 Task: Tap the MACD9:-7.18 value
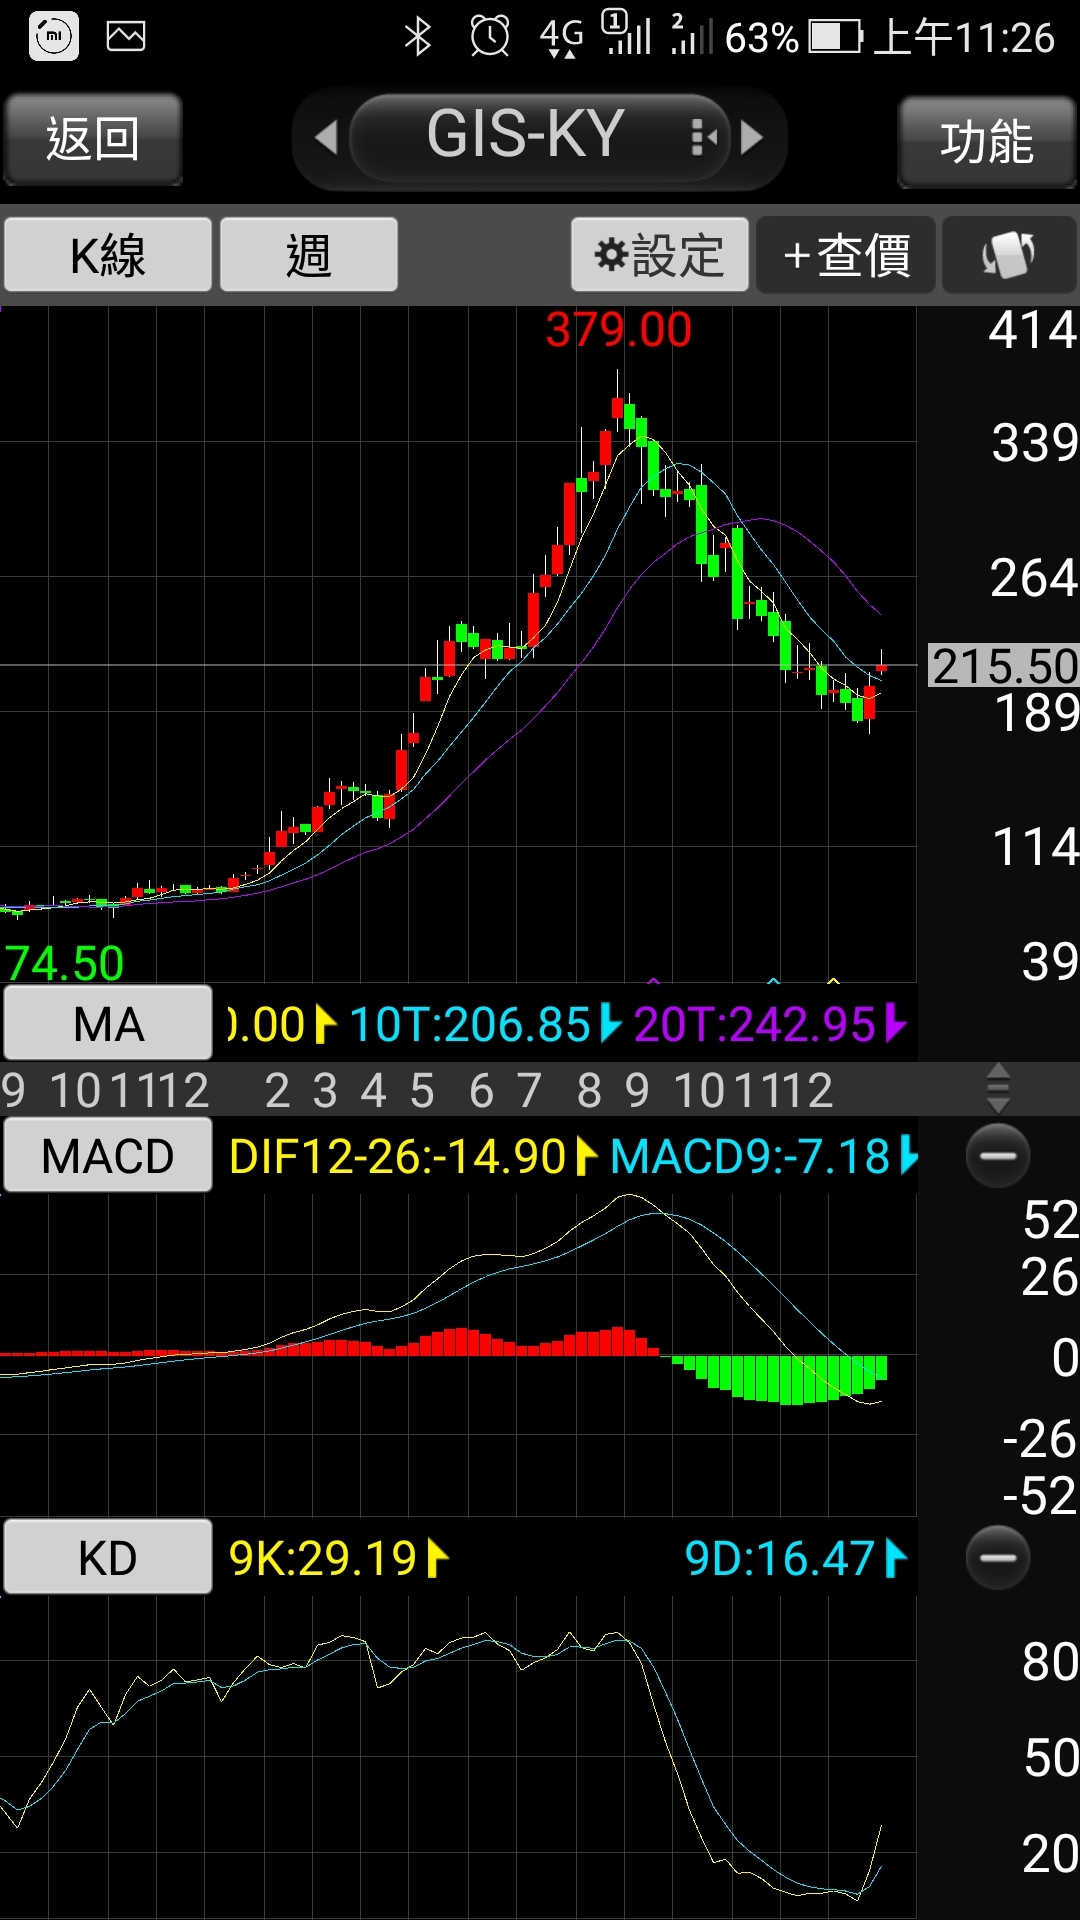750,1157
